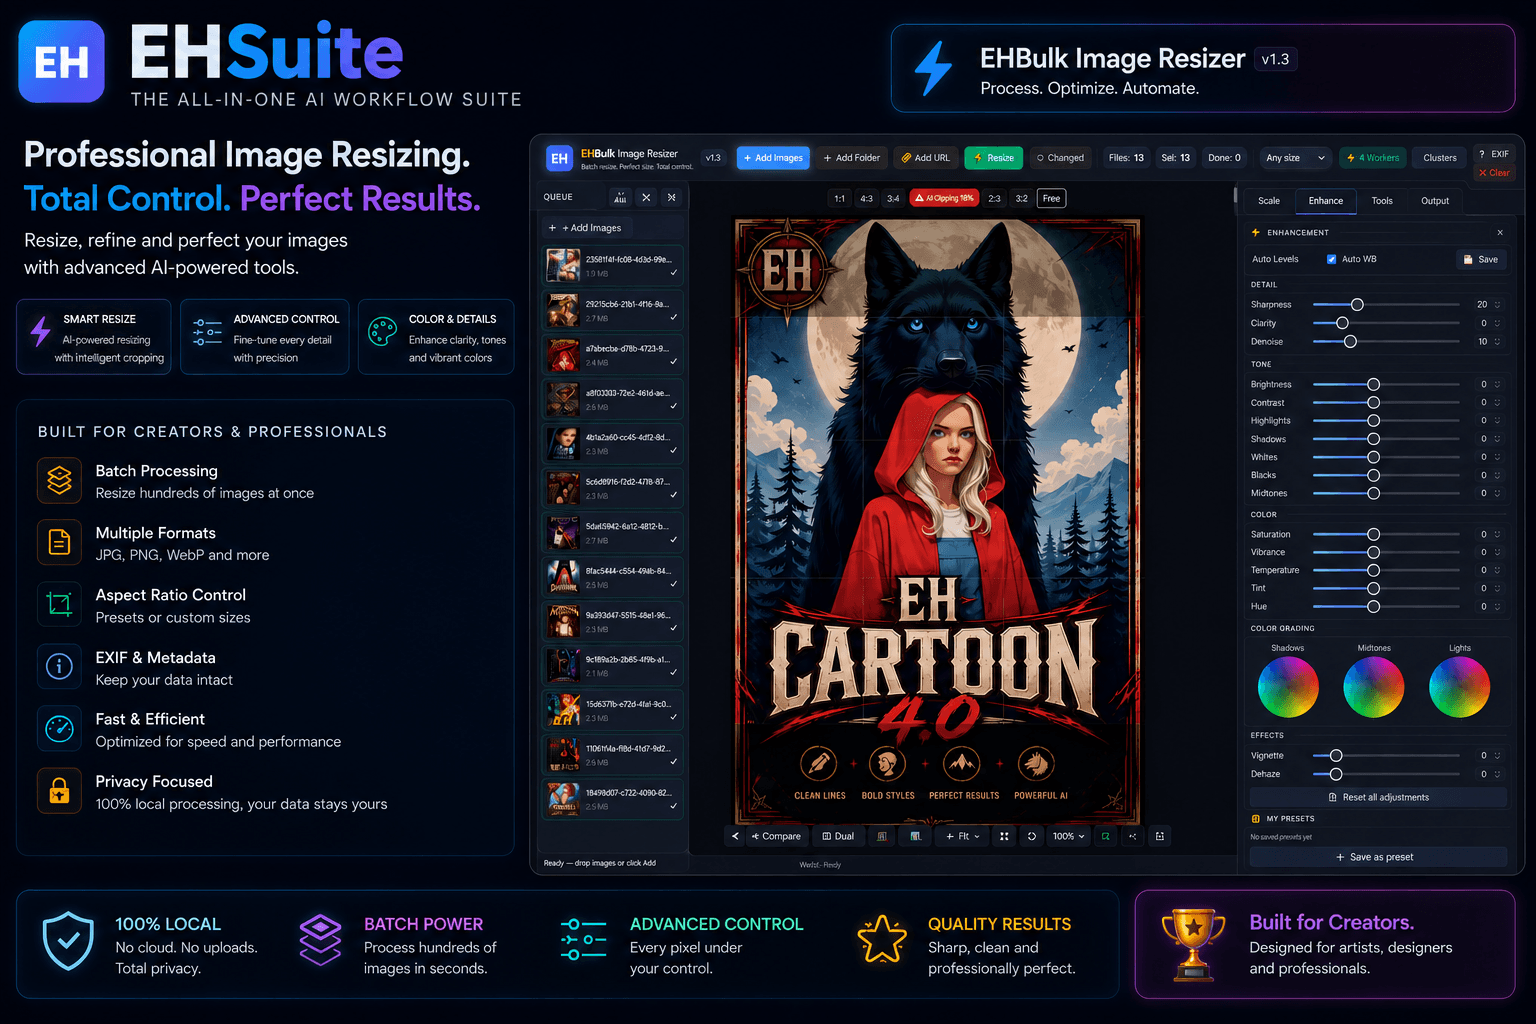Select the 1:1 aspect ratio preset
Viewport: 1536px width, 1024px height.
(839, 198)
